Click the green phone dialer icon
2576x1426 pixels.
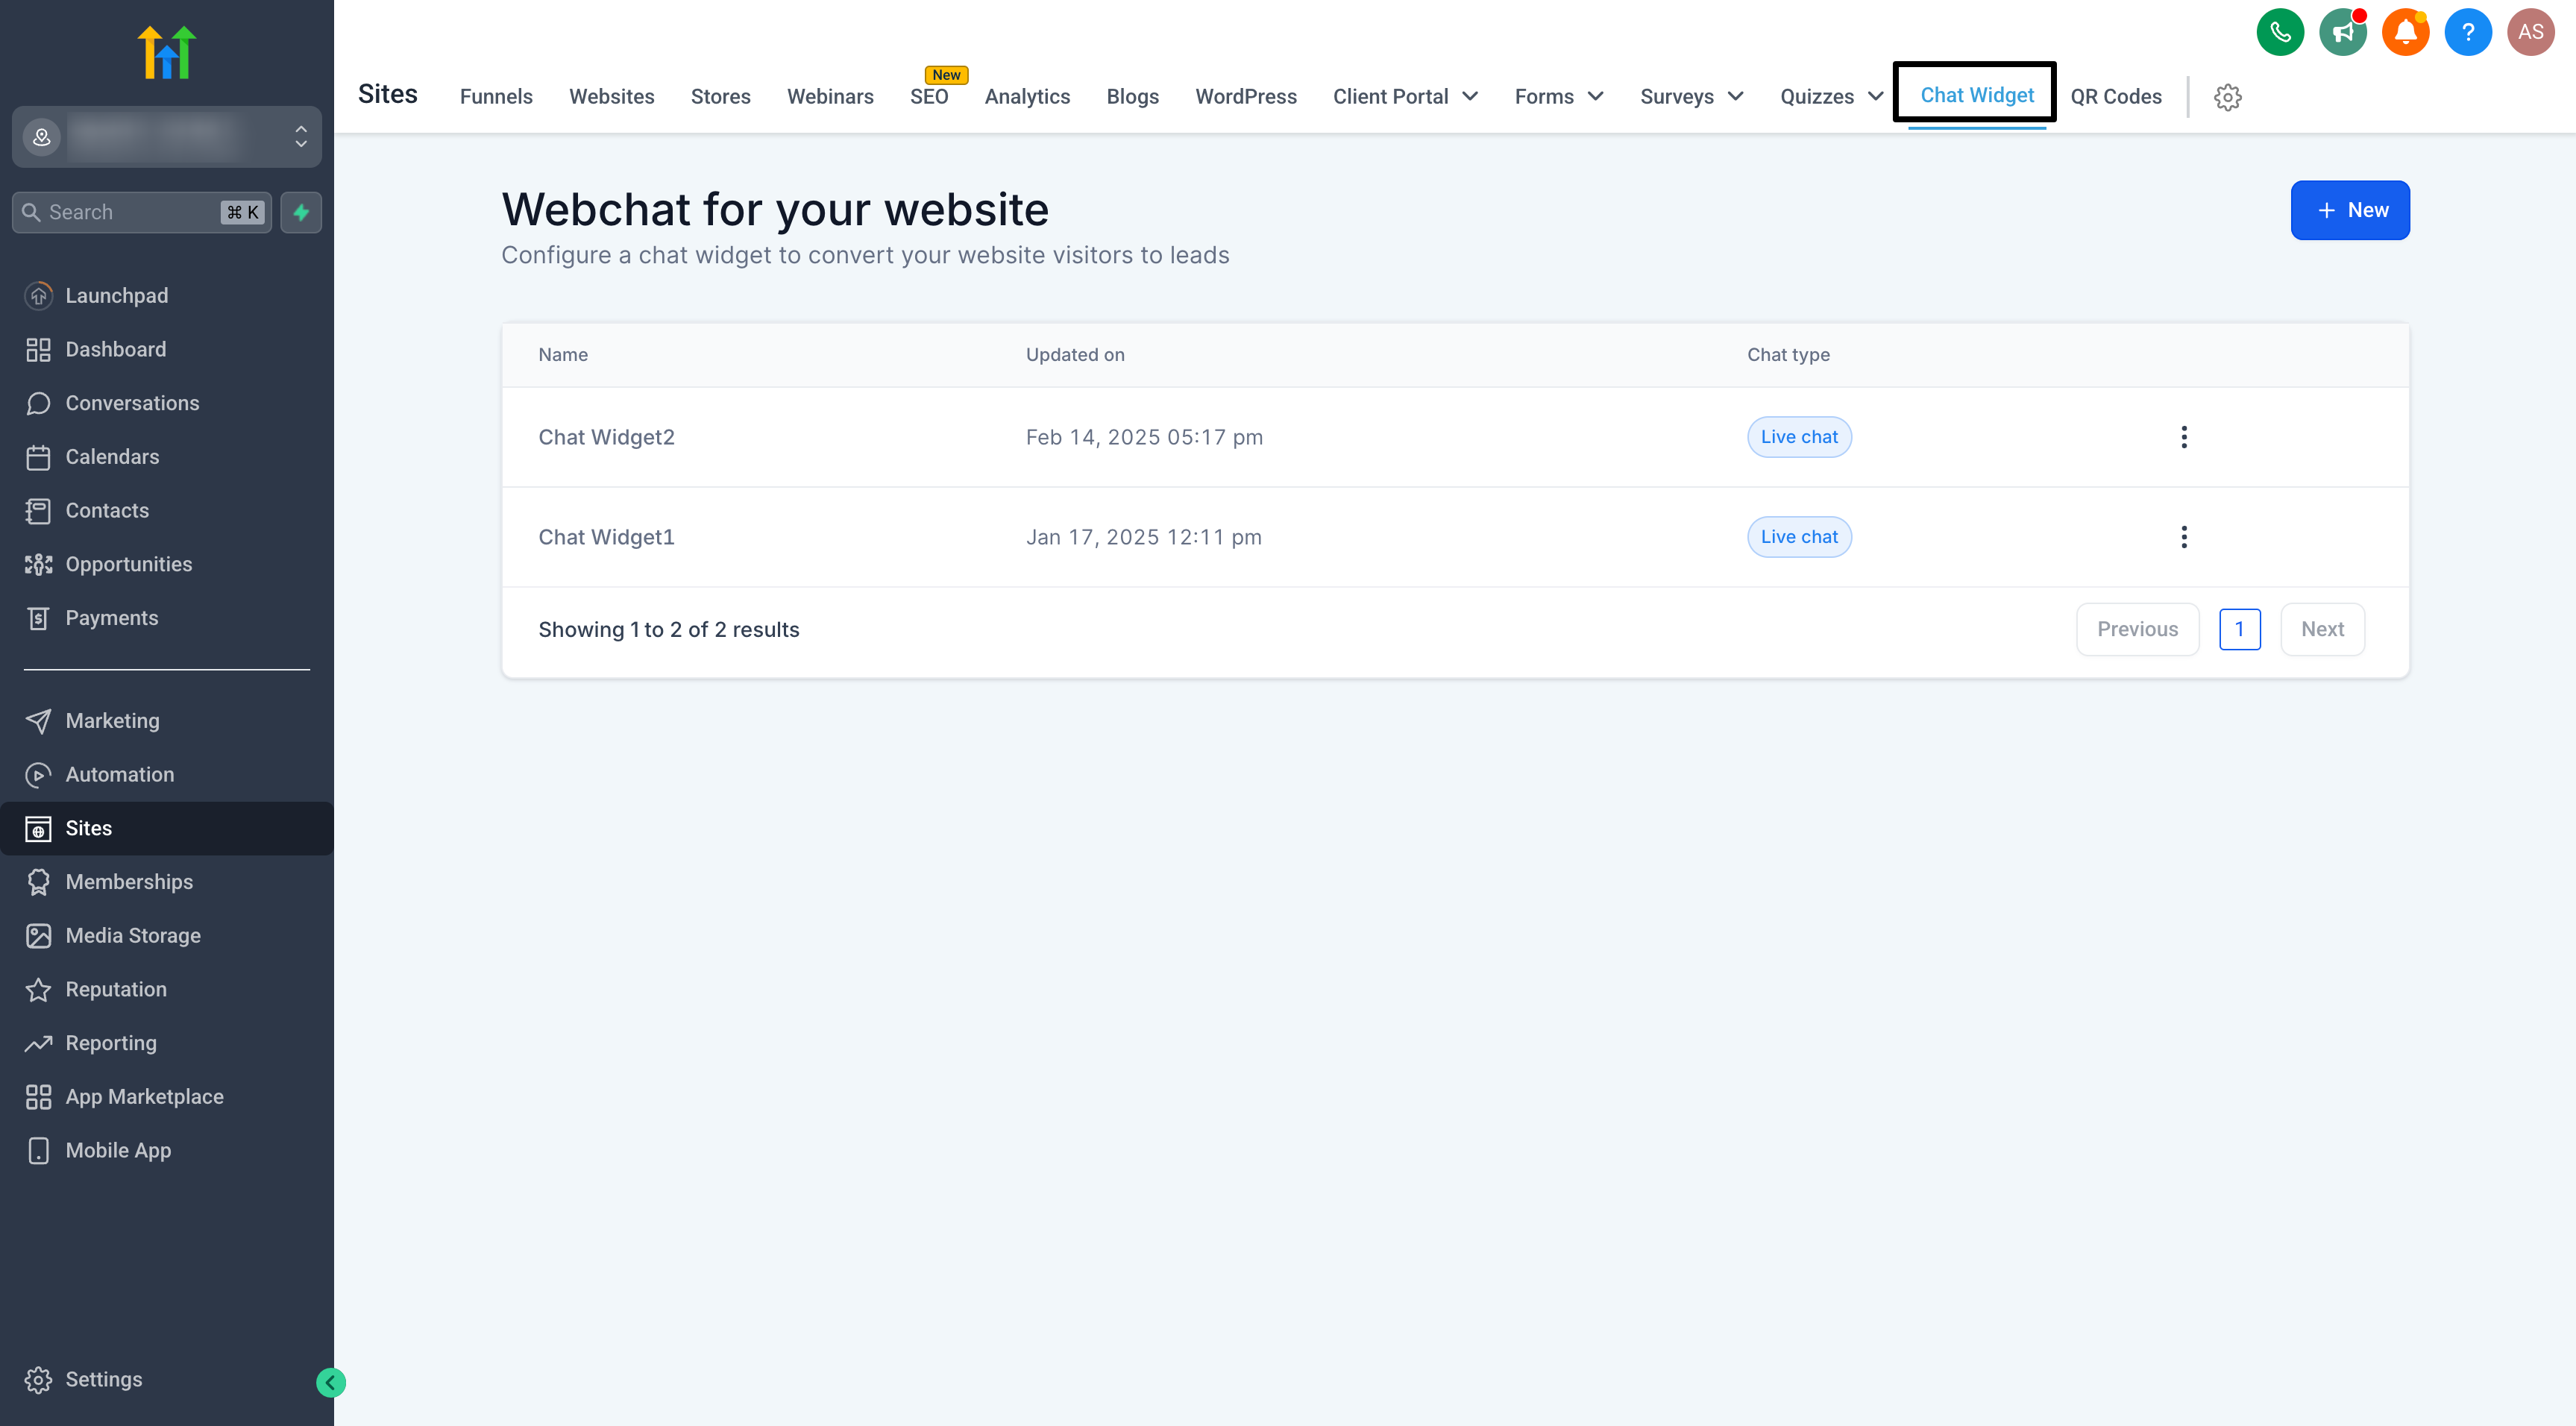[2279, 32]
